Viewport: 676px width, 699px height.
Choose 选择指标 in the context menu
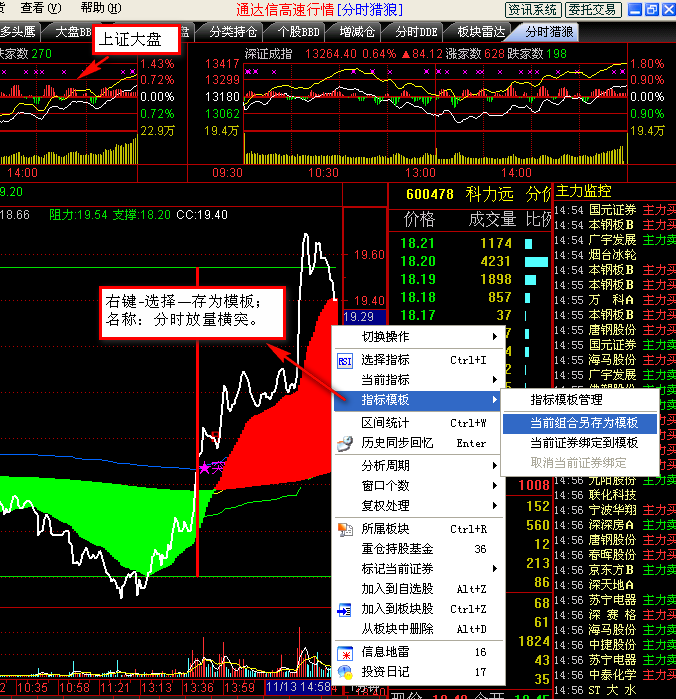[419, 360]
